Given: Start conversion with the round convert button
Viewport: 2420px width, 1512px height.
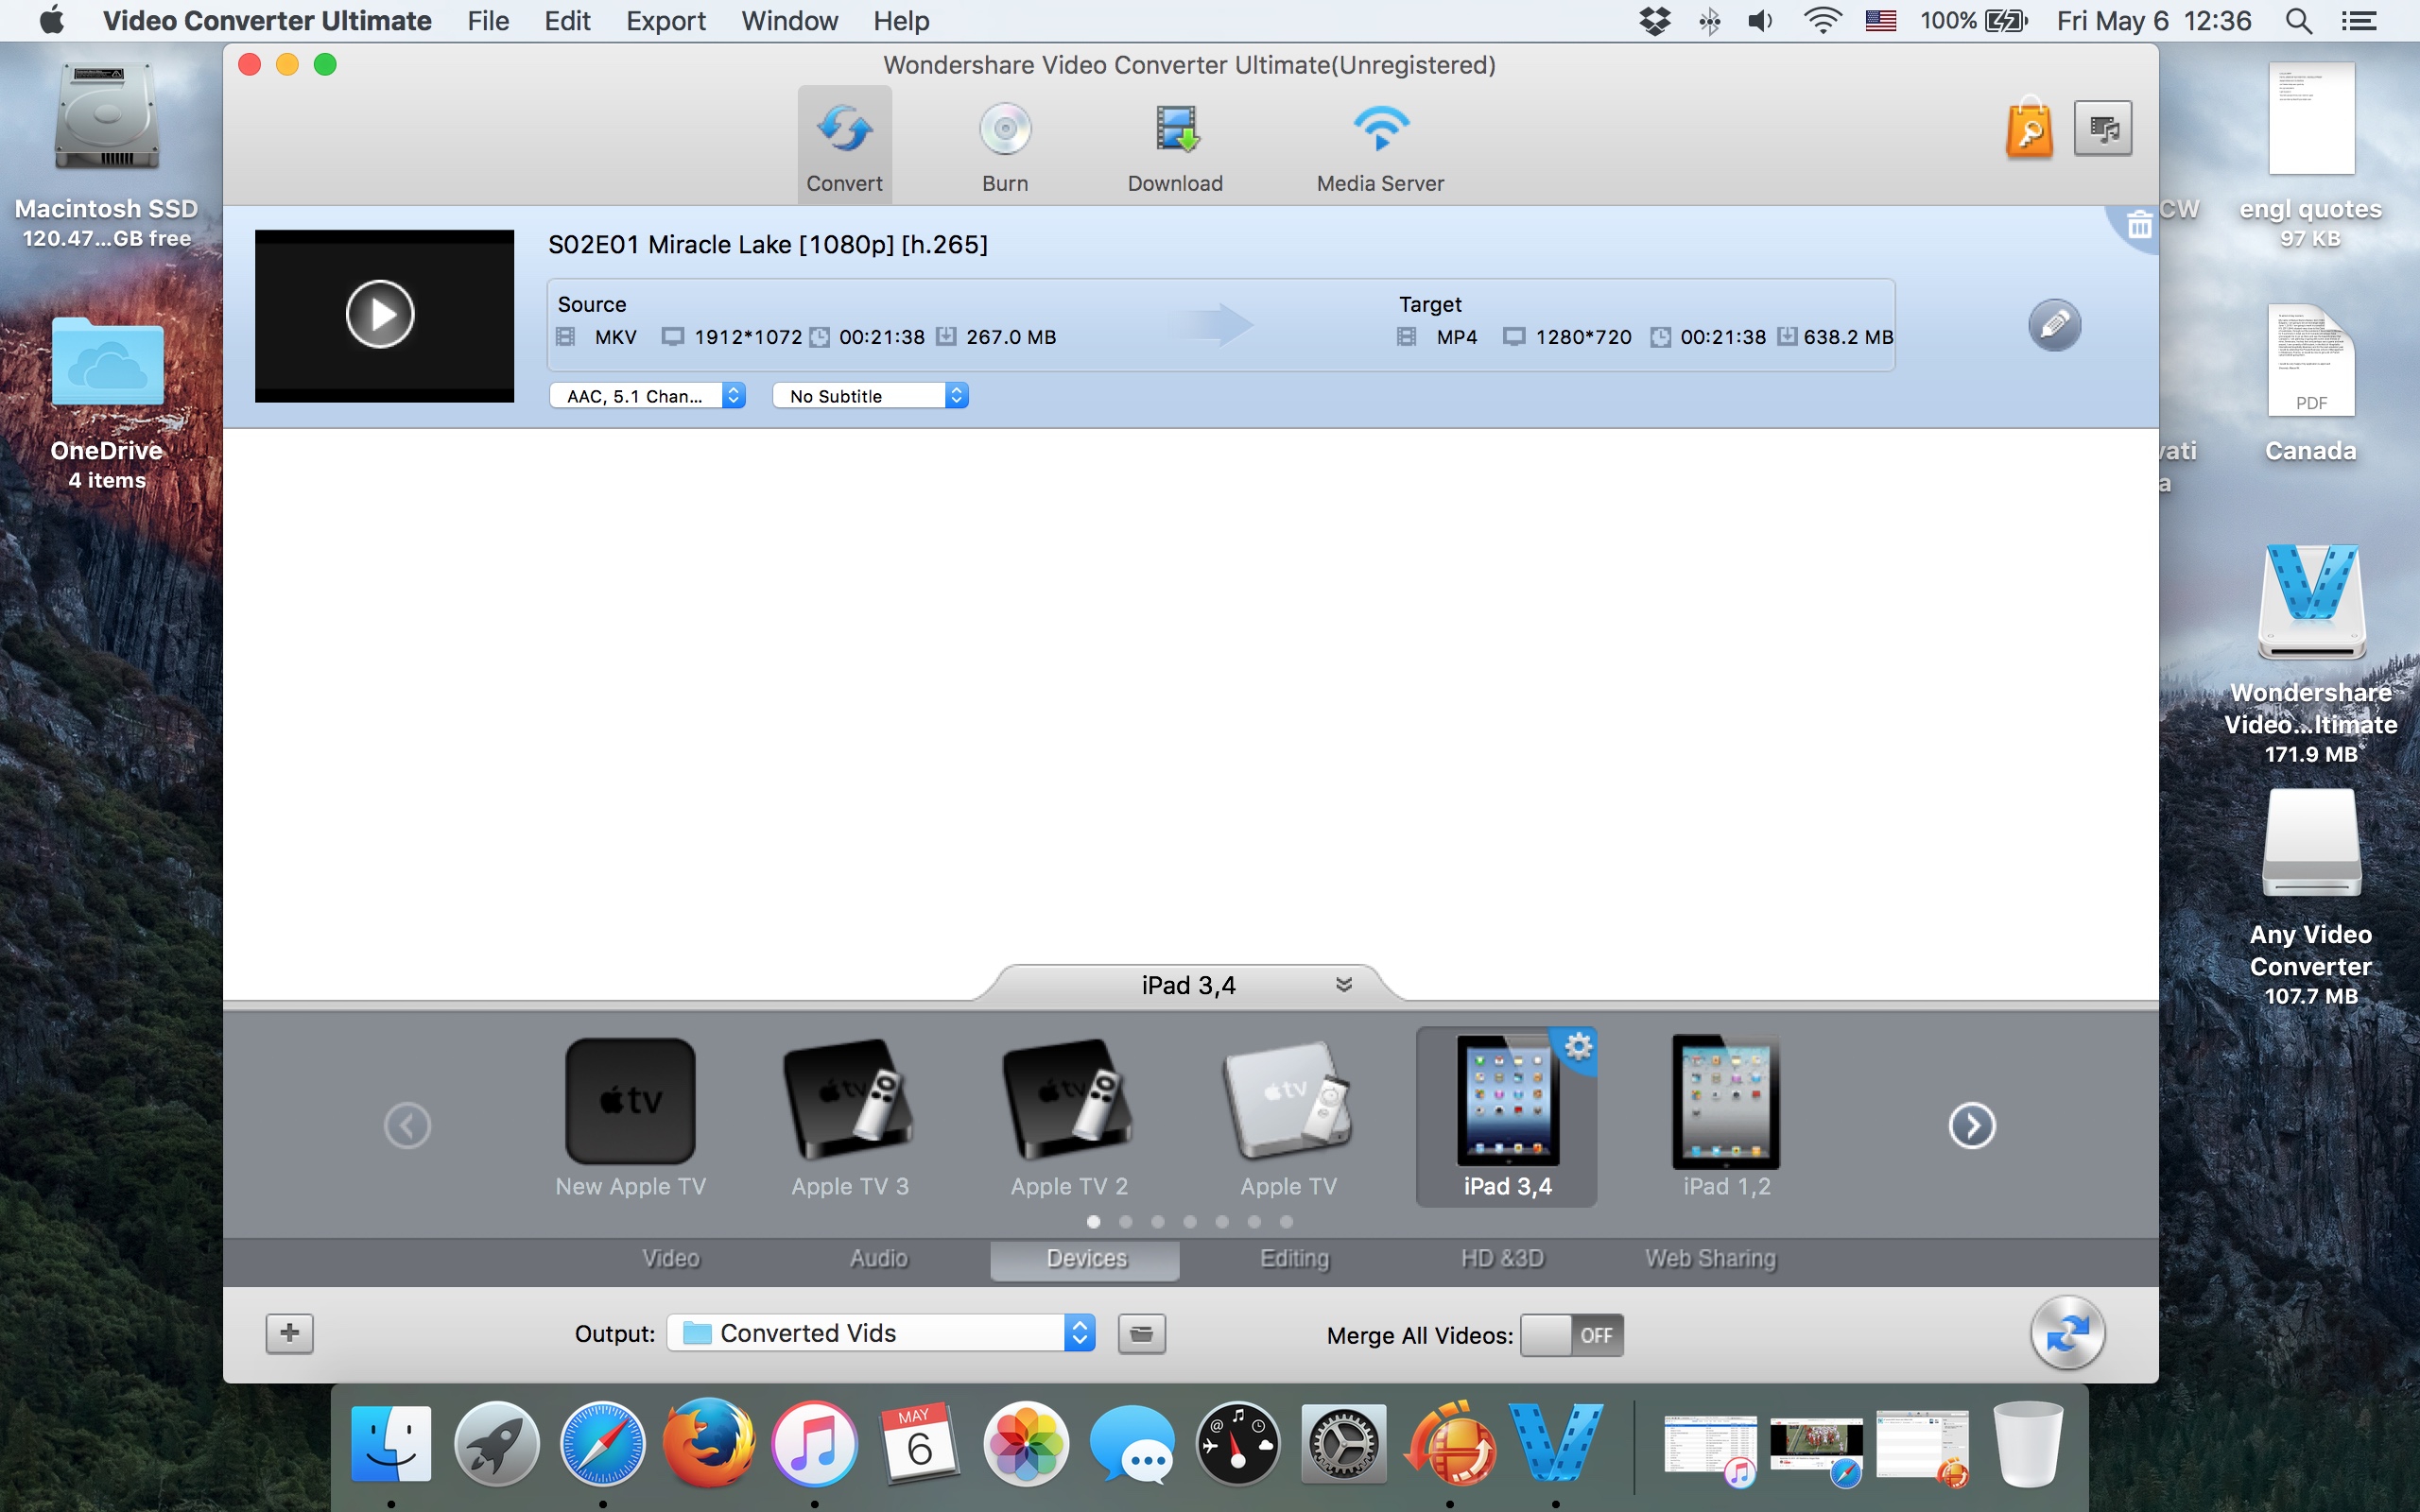Looking at the screenshot, I should 2067,1333.
